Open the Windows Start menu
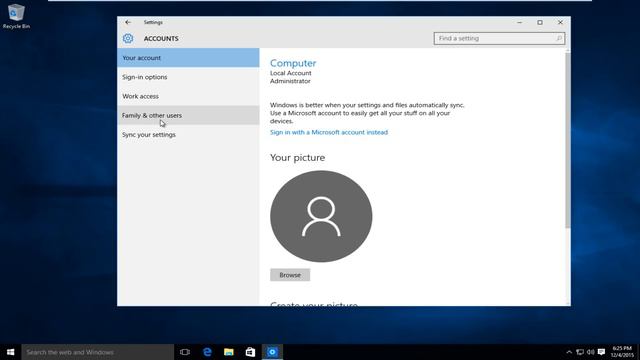 pyautogui.click(x=11, y=352)
